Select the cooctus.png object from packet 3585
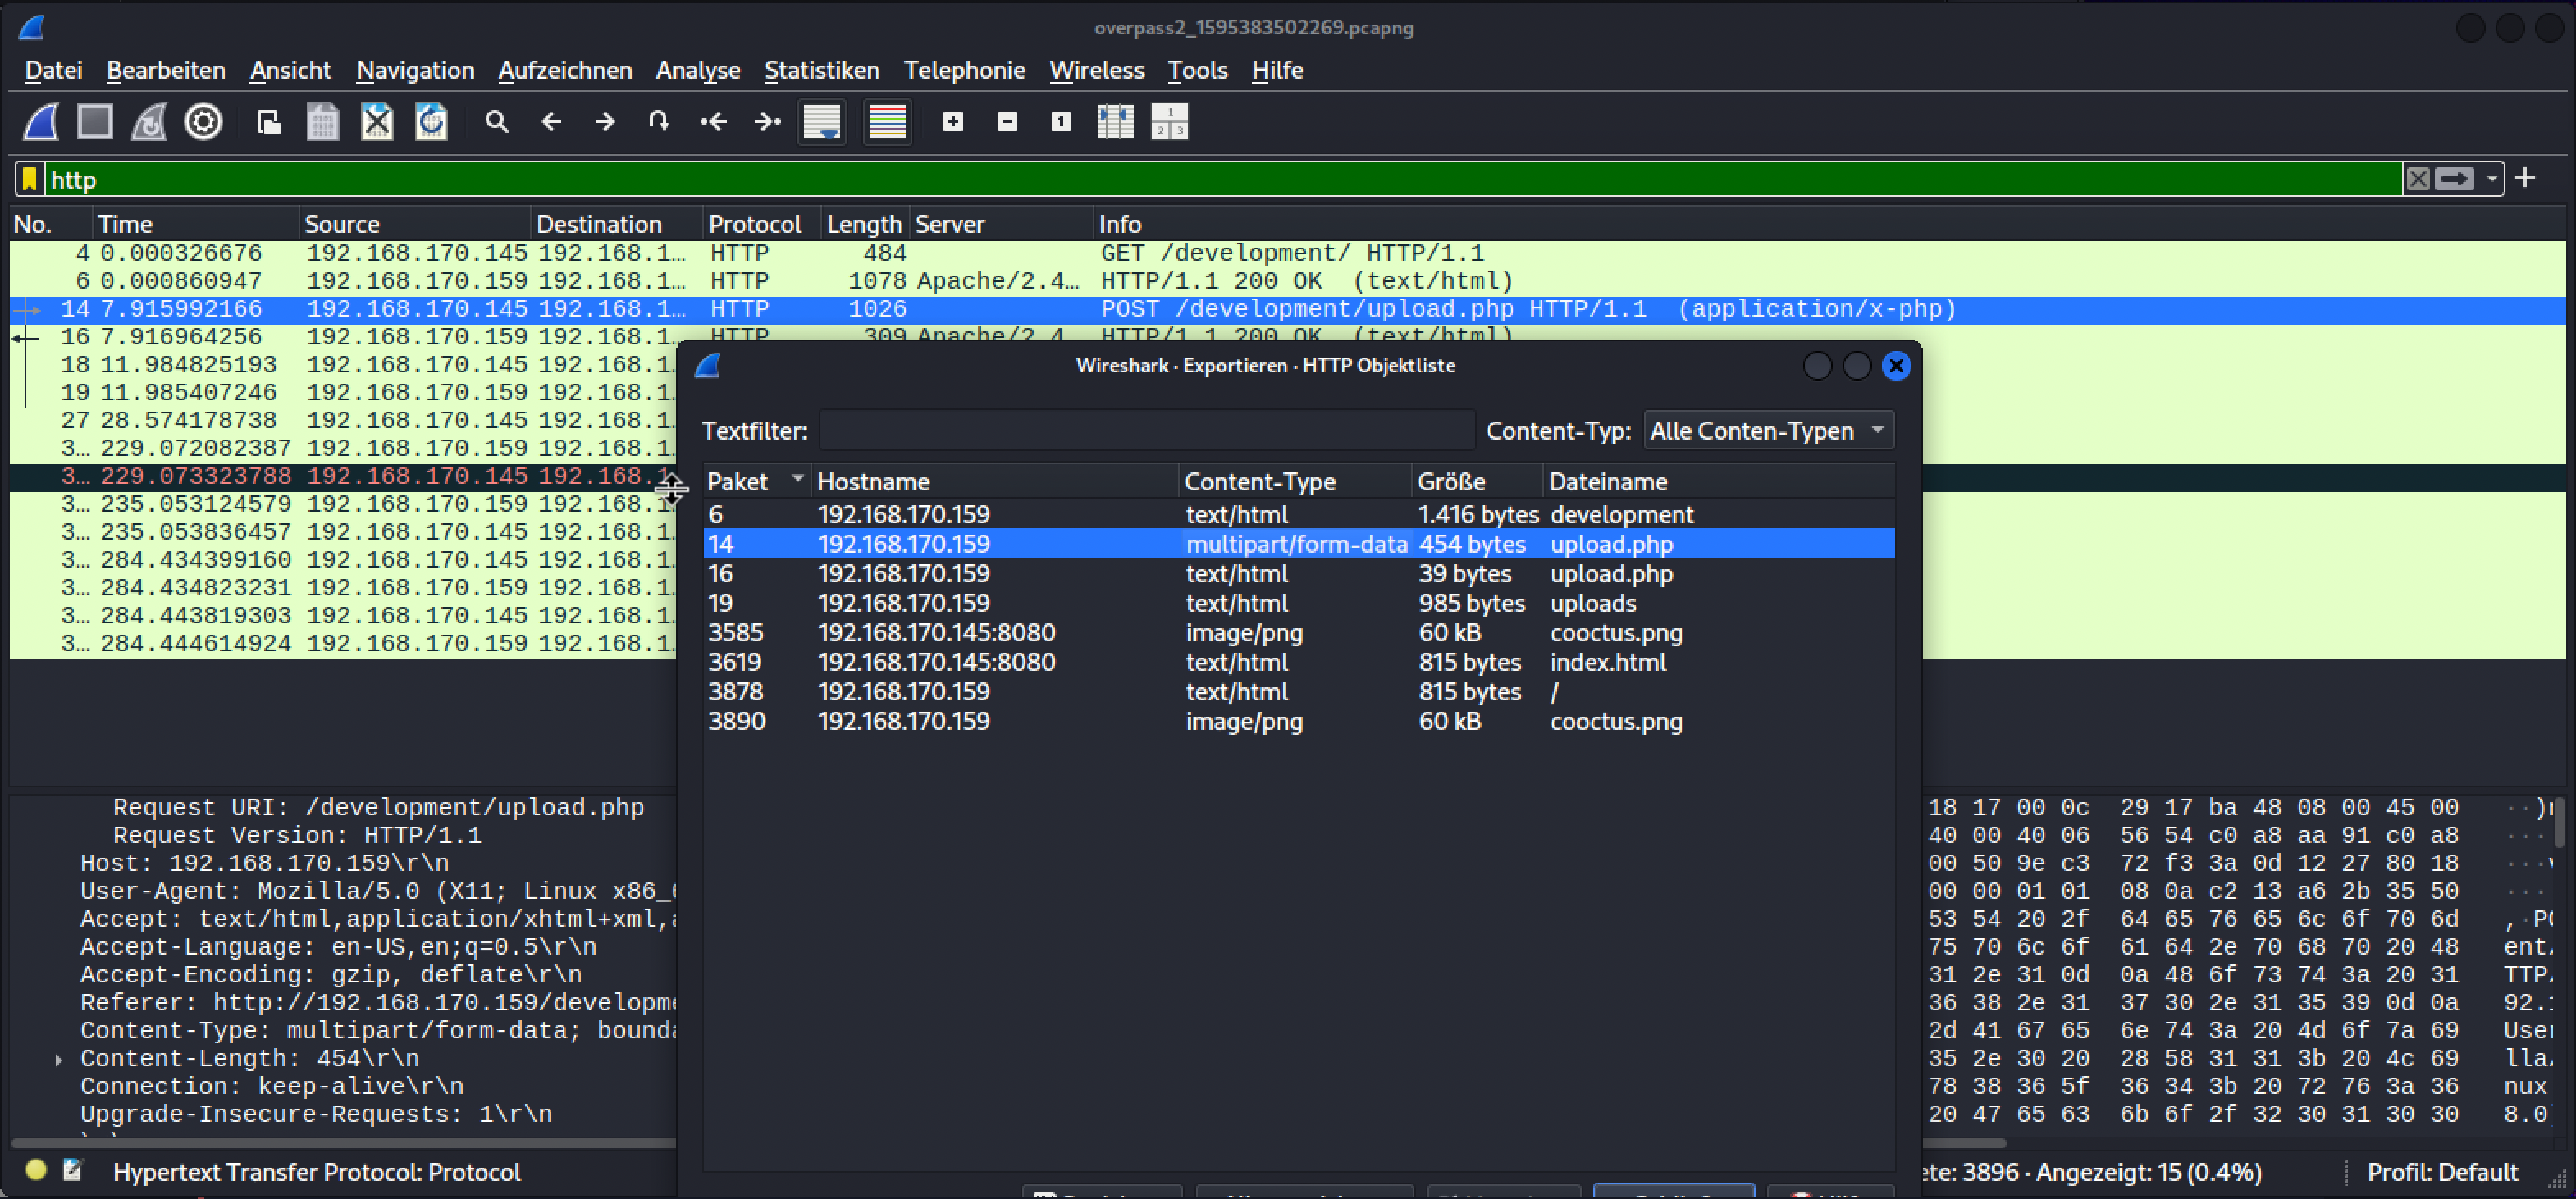 1299,633
